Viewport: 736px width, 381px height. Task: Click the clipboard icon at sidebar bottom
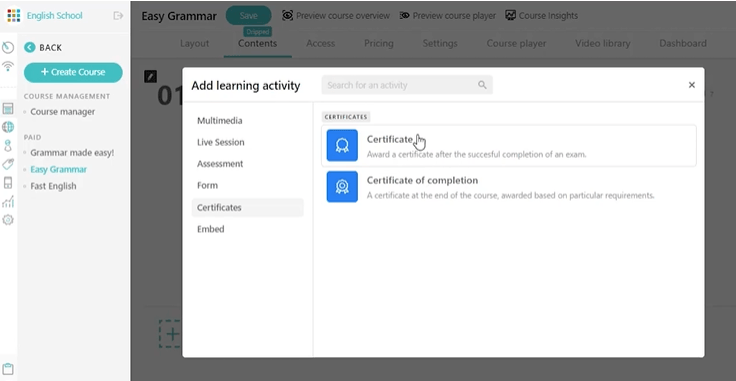(8, 369)
